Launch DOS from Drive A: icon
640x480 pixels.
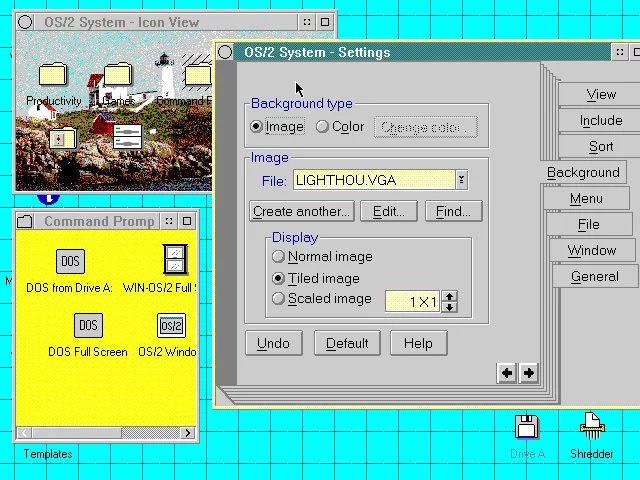click(70, 261)
